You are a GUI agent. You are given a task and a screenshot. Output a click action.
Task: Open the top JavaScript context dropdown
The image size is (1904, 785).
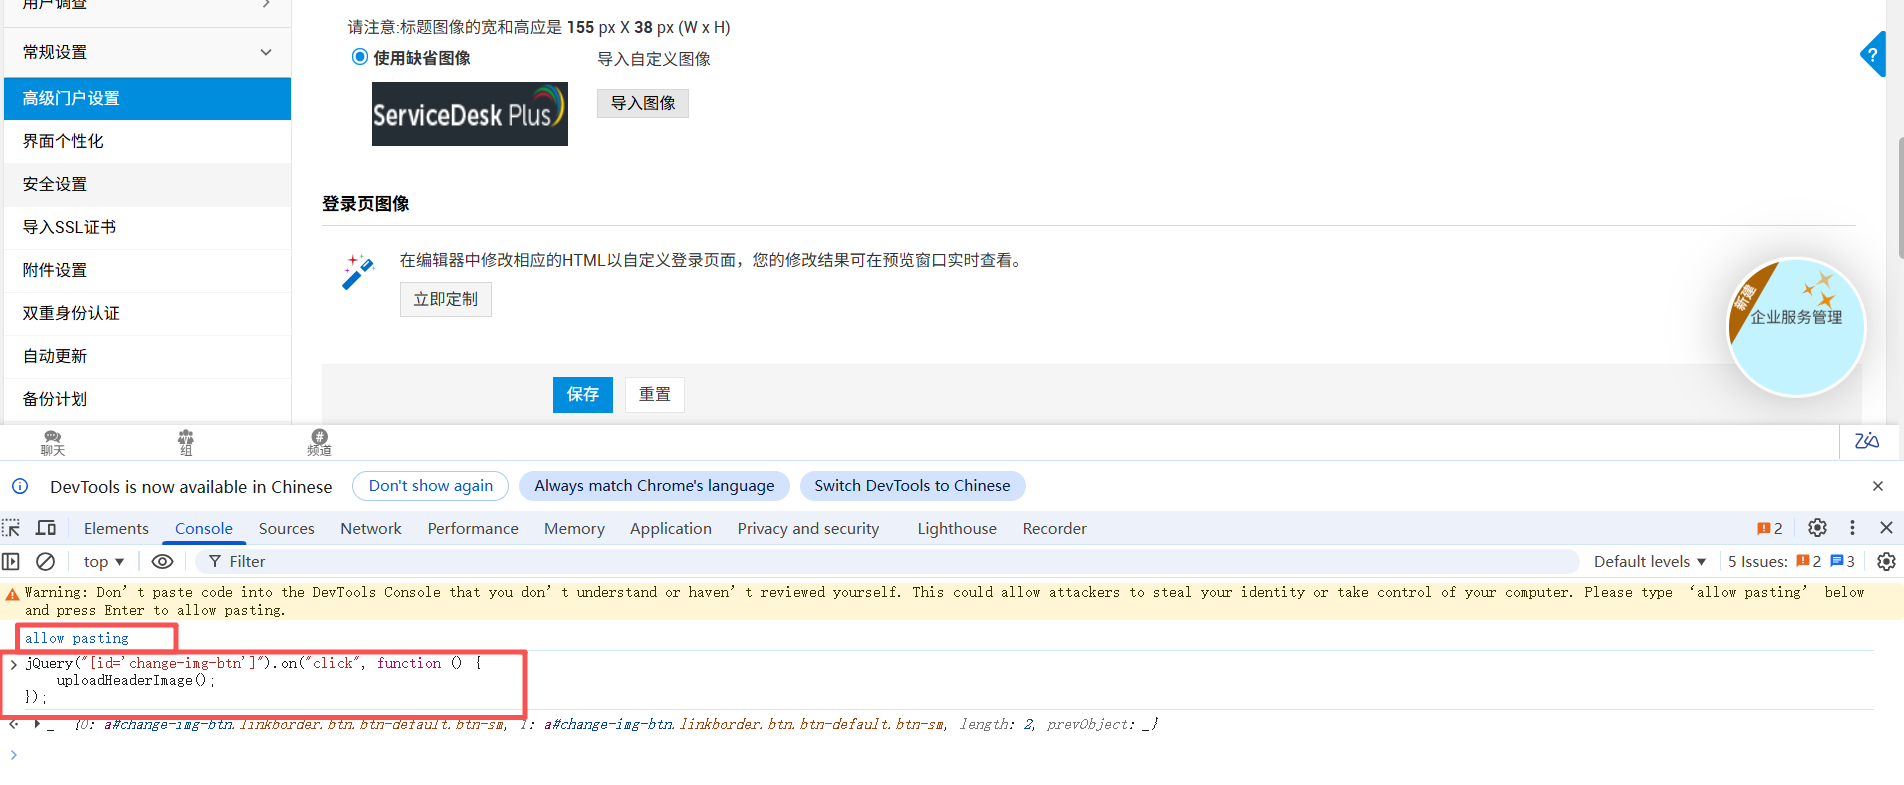[104, 562]
